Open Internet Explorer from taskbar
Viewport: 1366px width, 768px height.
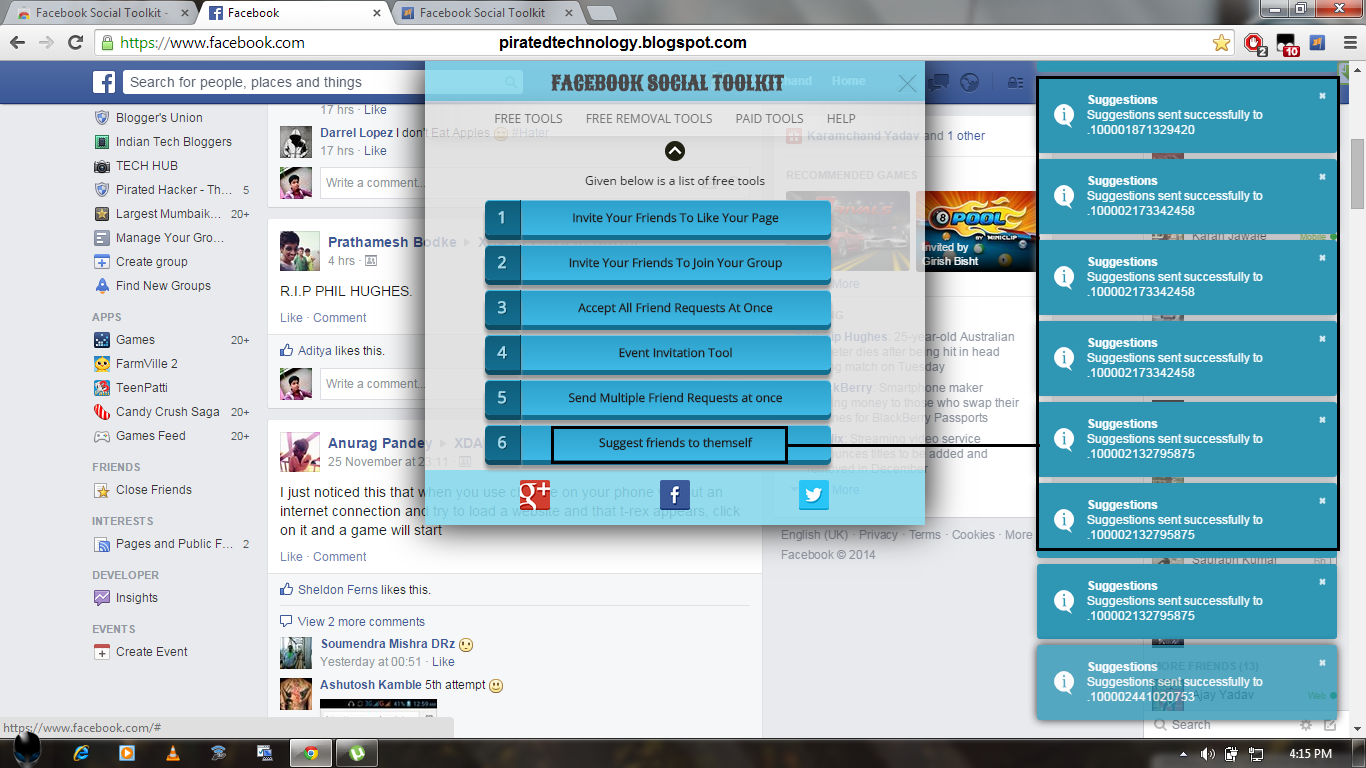pyautogui.click(x=82, y=752)
